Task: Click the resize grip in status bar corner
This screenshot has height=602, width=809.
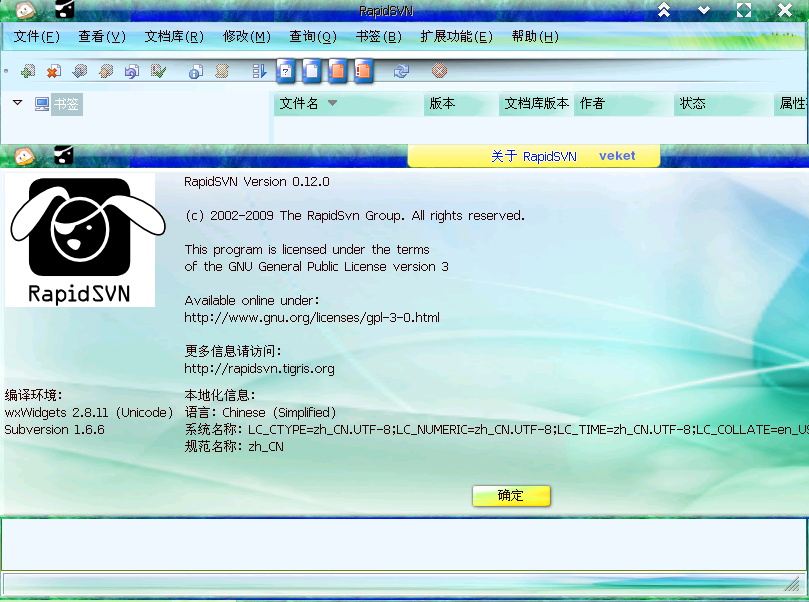Action: click(x=792, y=584)
